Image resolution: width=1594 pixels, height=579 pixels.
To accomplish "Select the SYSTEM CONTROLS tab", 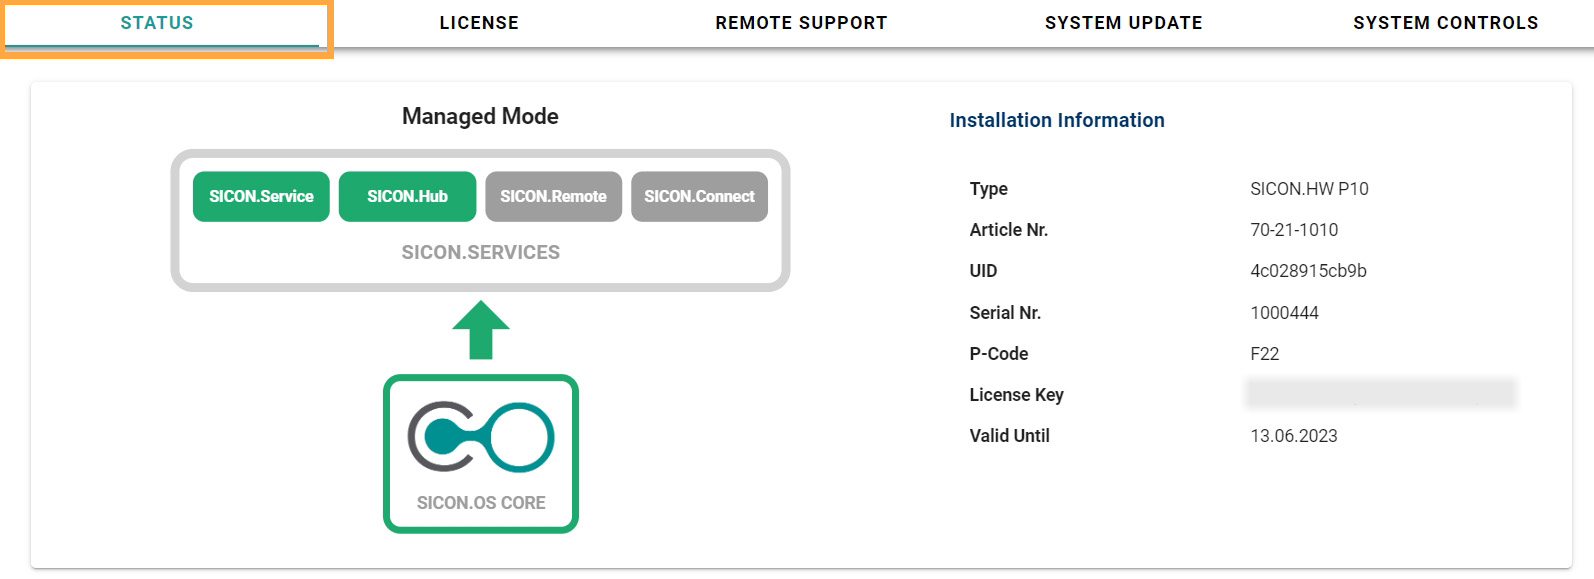I will pos(1445,23).
